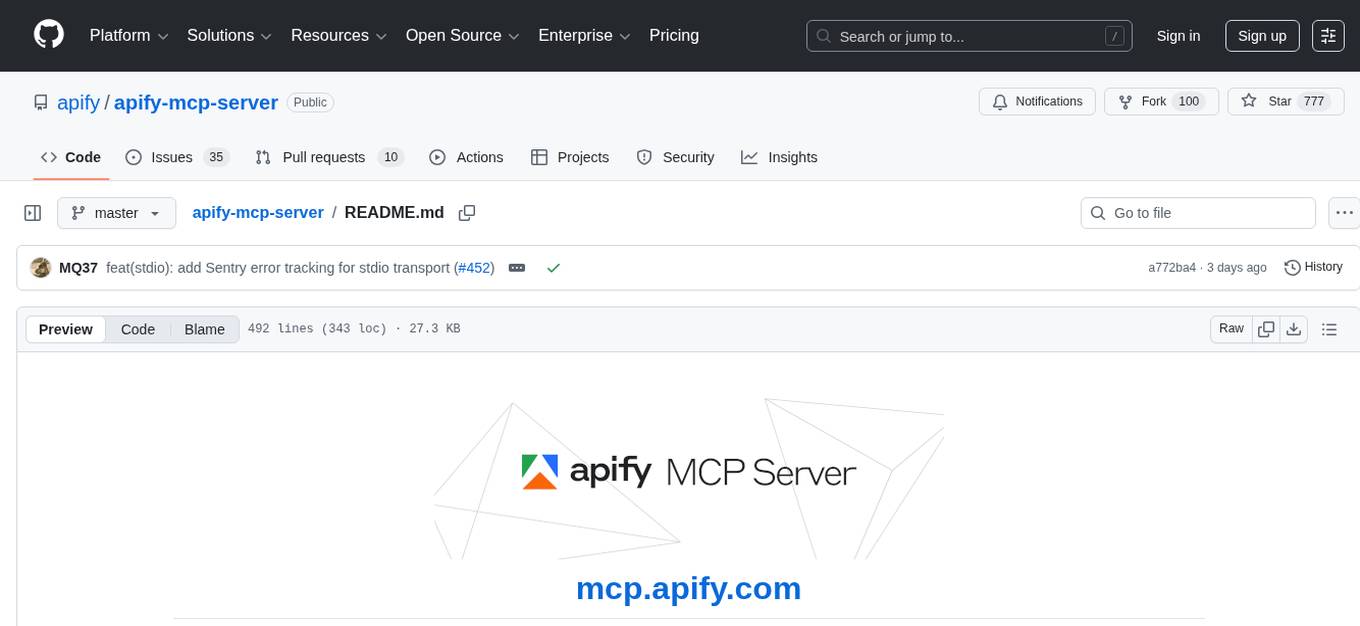Visit the mcp.apify.com link
The image size is (1360, 626).
point(688,588)
